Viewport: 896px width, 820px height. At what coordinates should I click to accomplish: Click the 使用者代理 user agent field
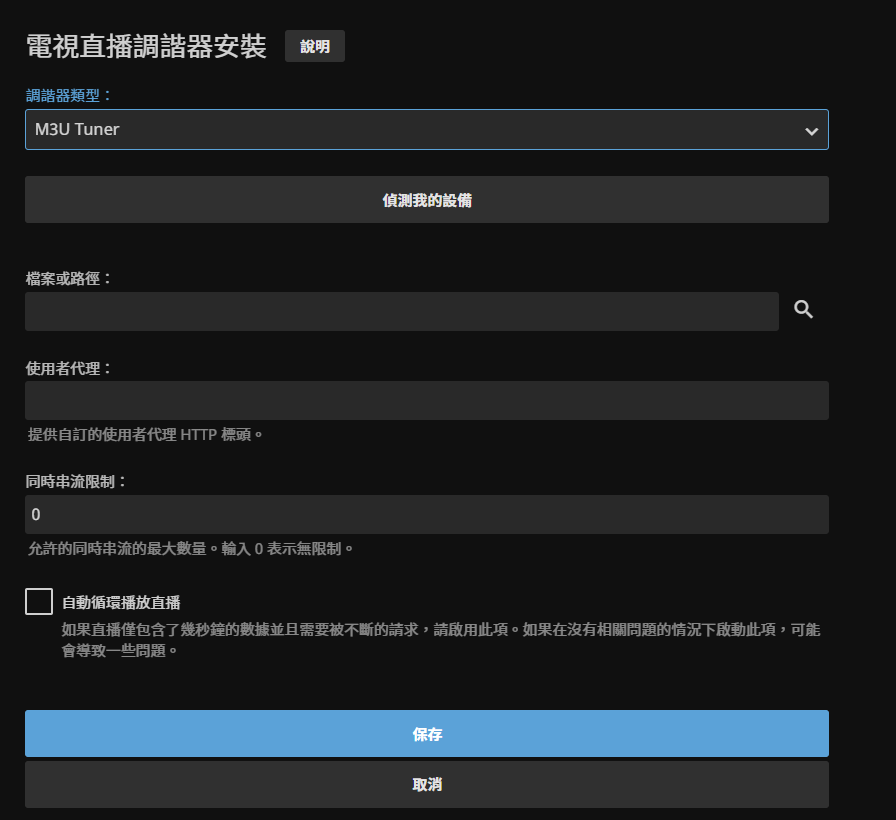427,400
